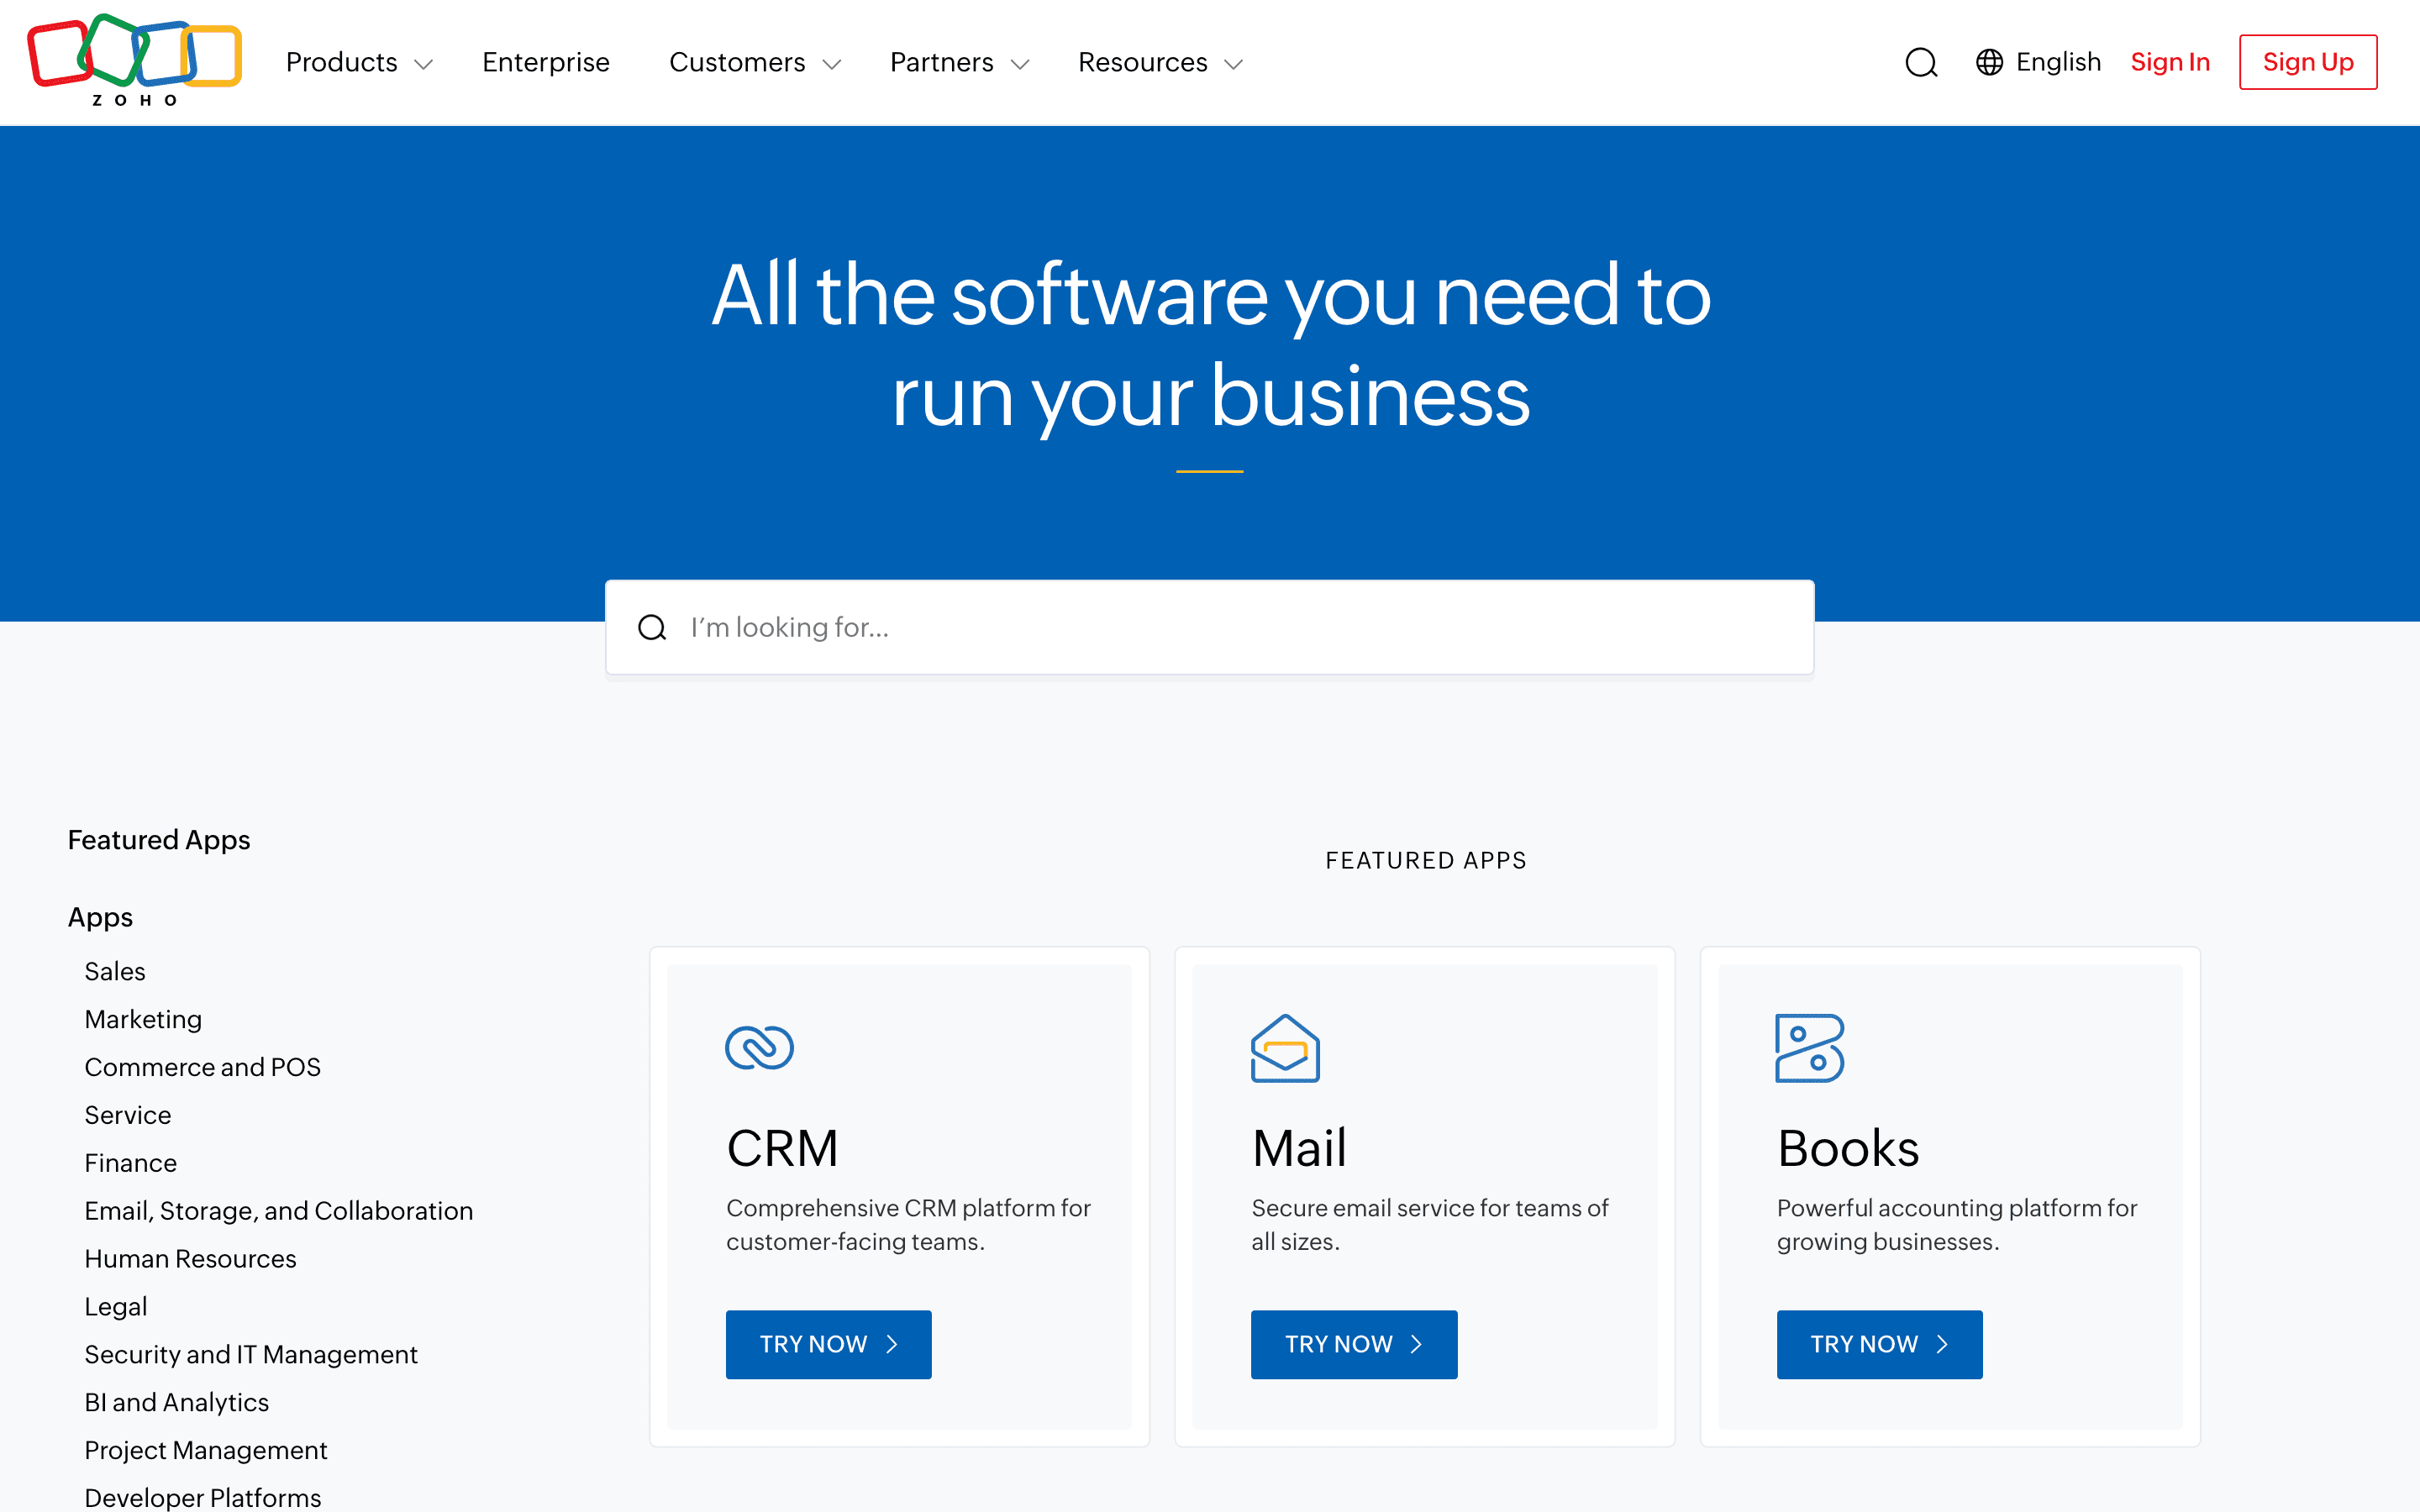Viewport: 2420px width, 1512px height.
Task: Open Email, Storage, and Collaboration category
Action: click(279, 1211)
